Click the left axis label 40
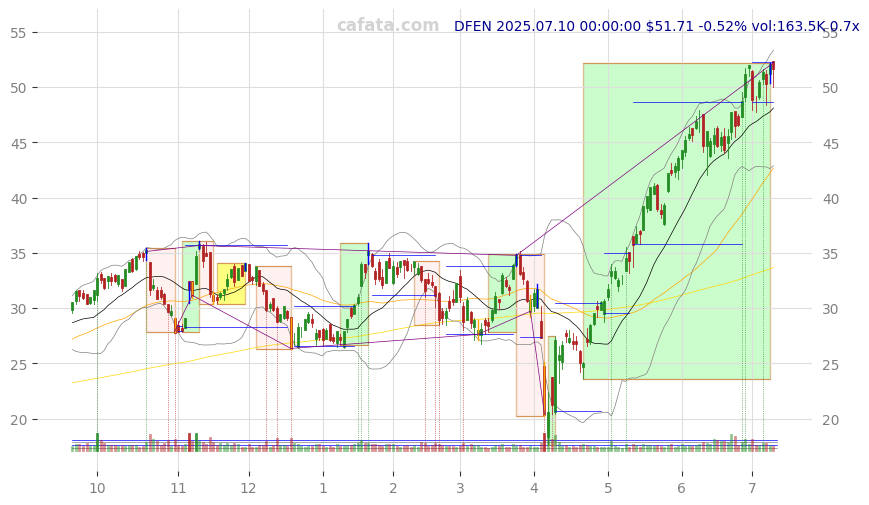The width and height of the screenshot is (869, 505). 18,198
